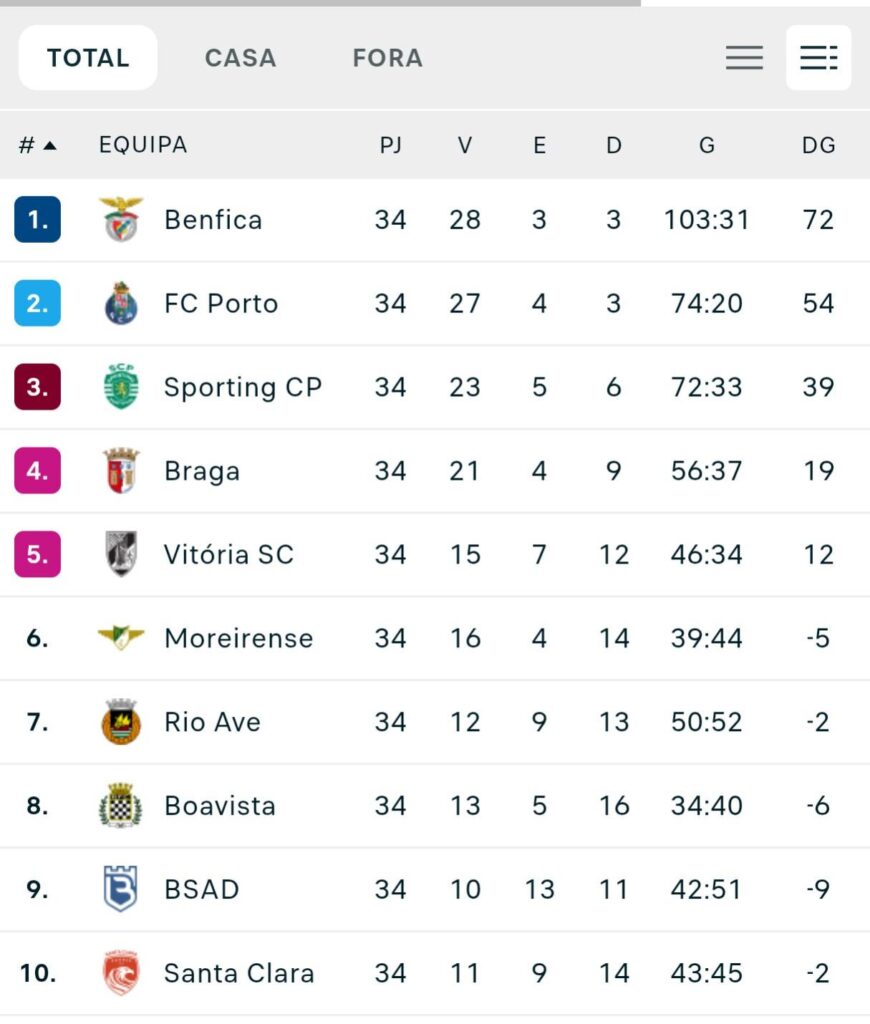This screenshot has width=870, height=1024.
Task: Enable the detailed standings view
Action: click(818, 57)
